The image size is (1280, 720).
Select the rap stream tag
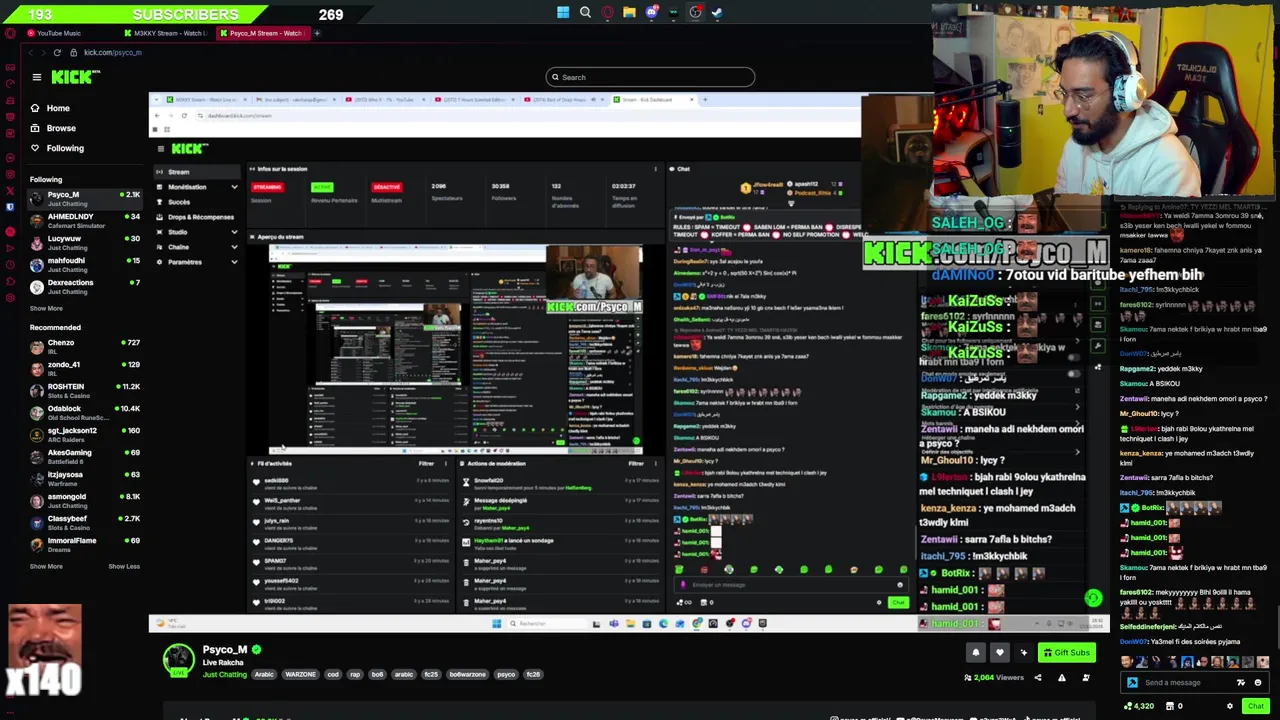pyautogui.click(x=355, y=674)
